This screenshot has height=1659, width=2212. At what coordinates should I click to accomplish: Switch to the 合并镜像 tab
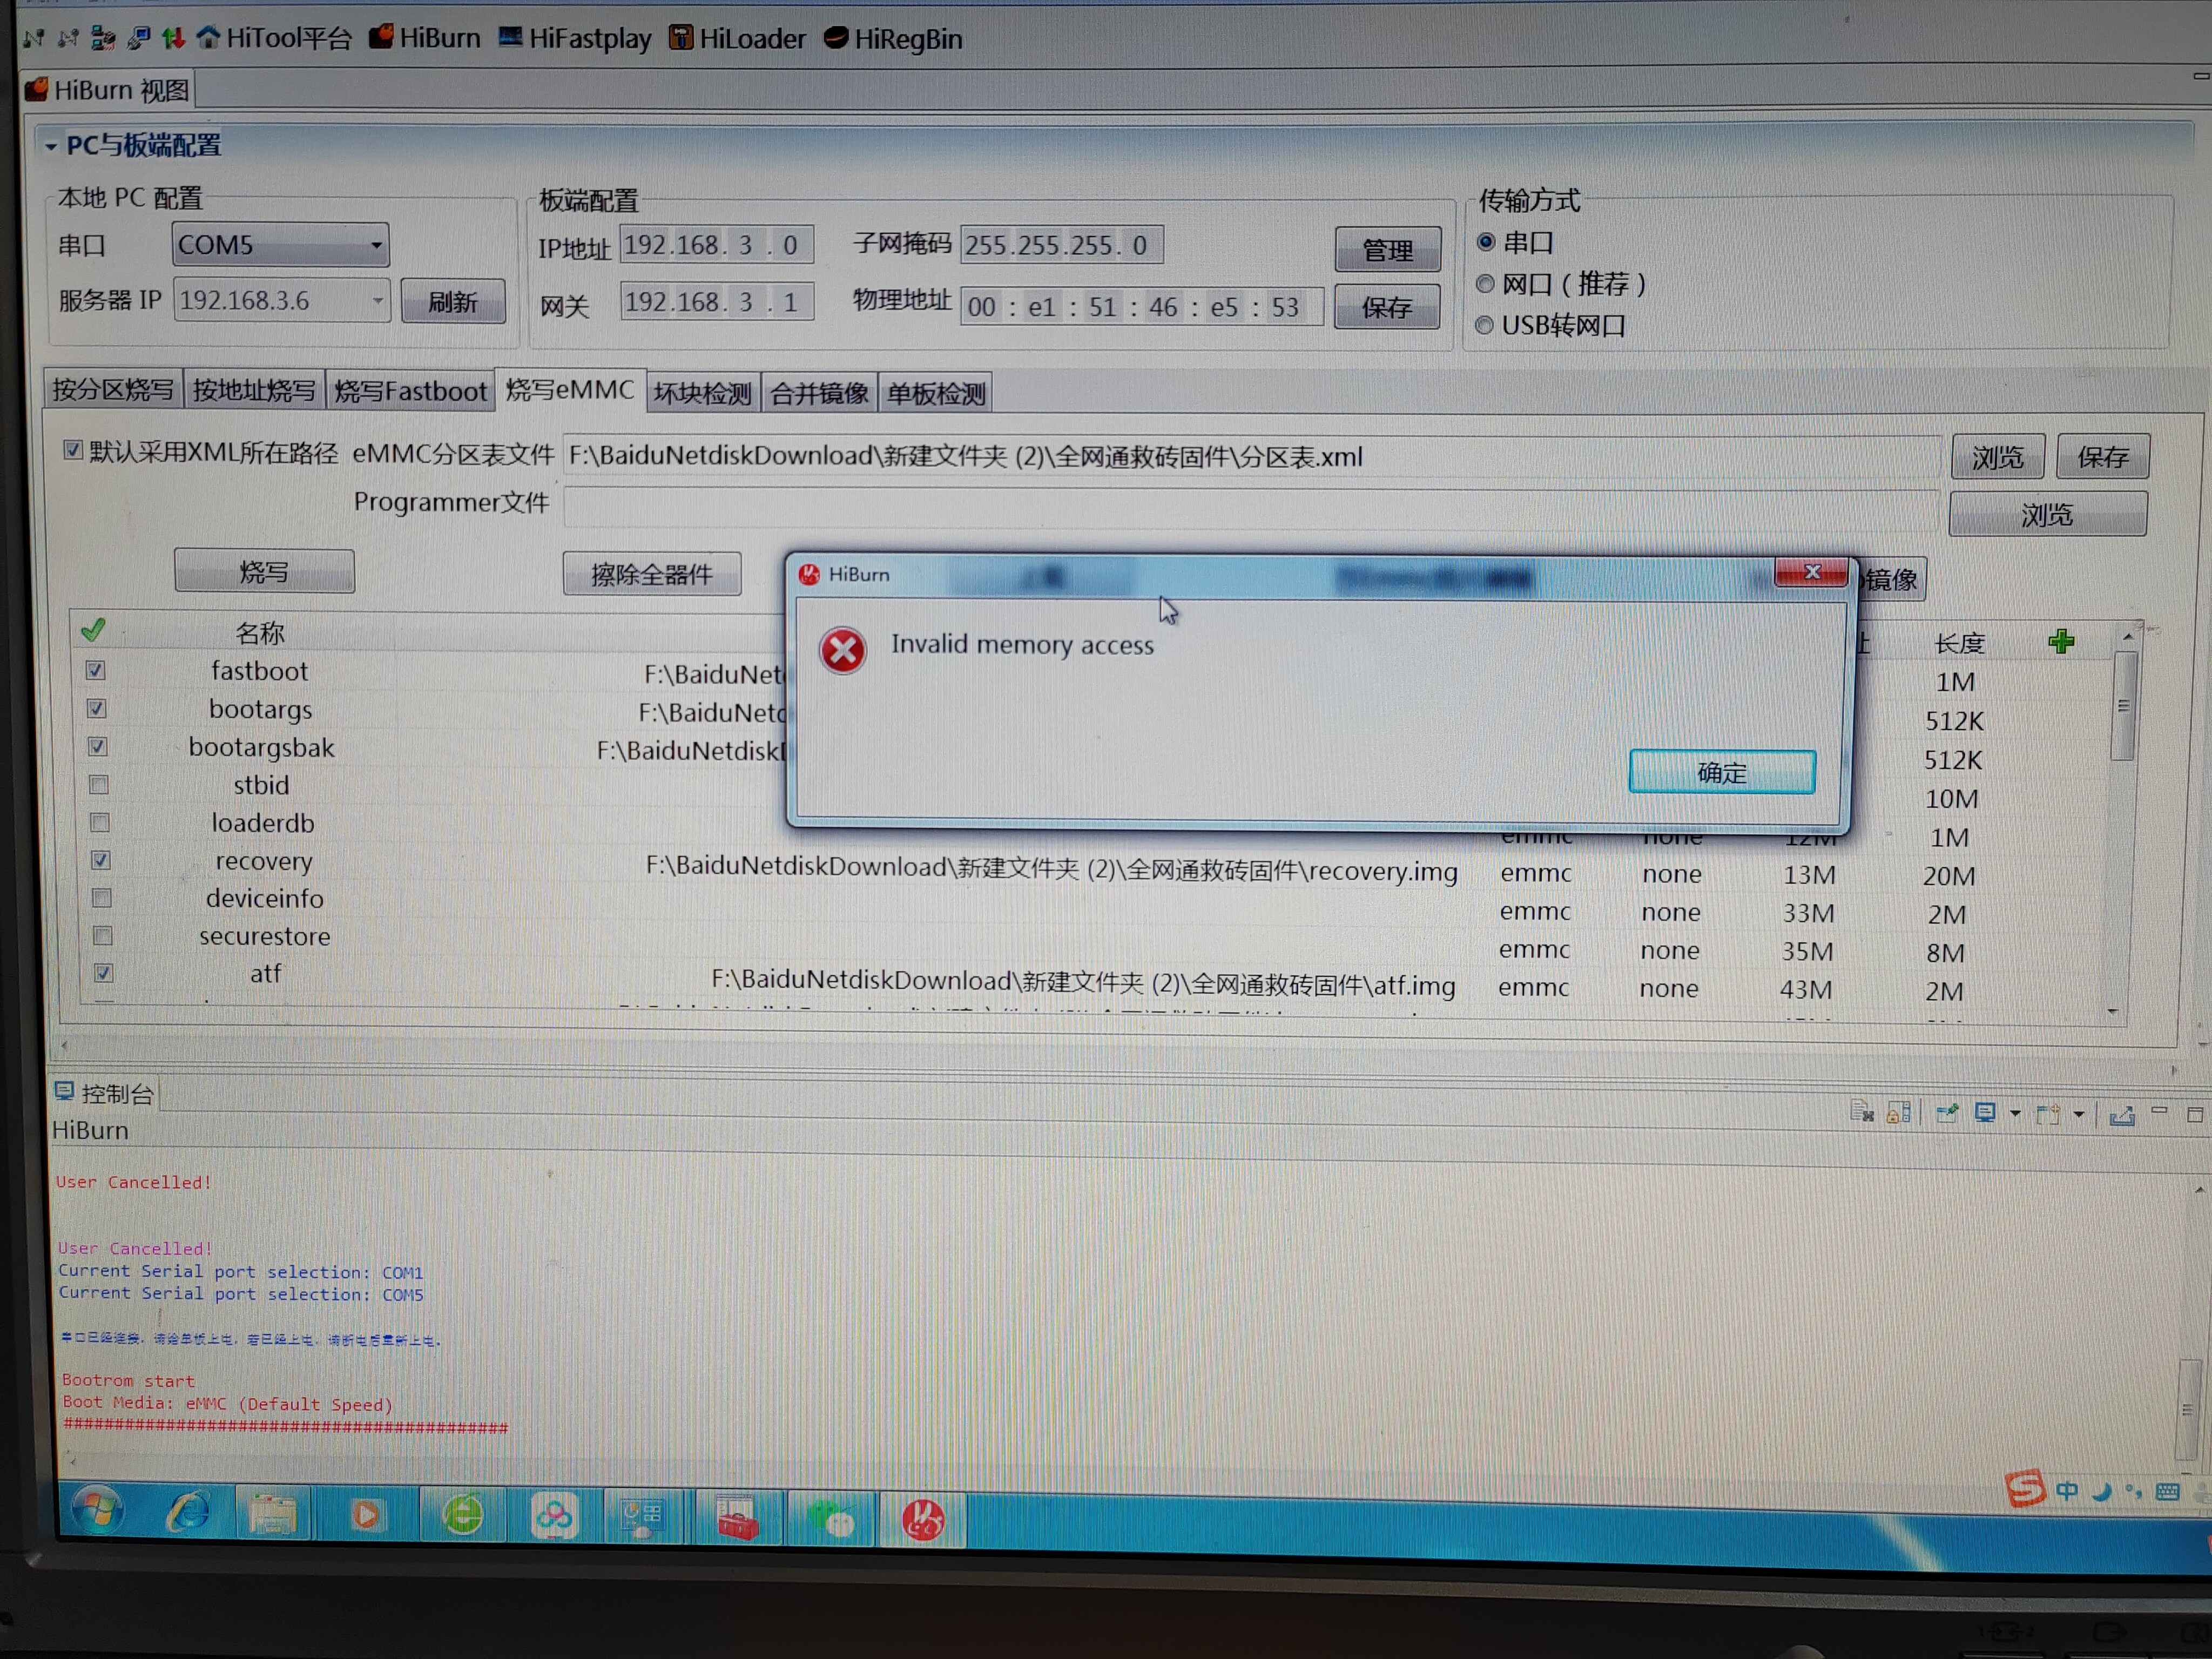click(x=819, y=393)
